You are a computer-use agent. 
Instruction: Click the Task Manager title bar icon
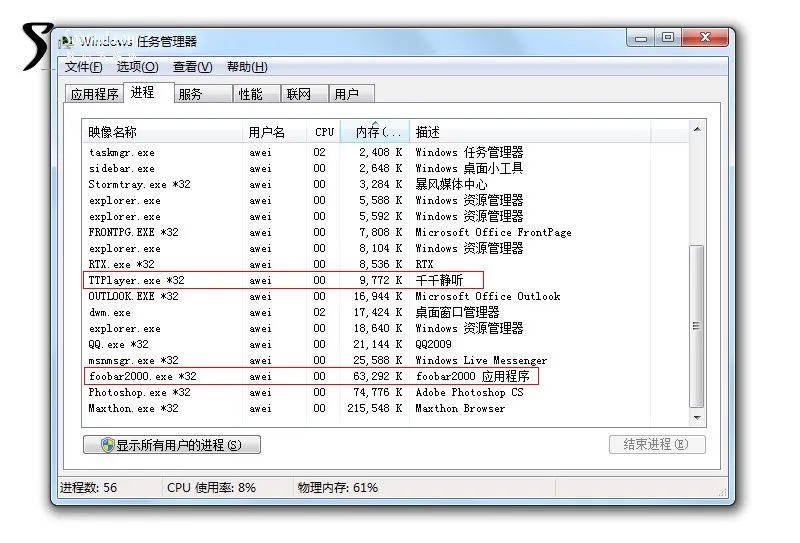66,41
